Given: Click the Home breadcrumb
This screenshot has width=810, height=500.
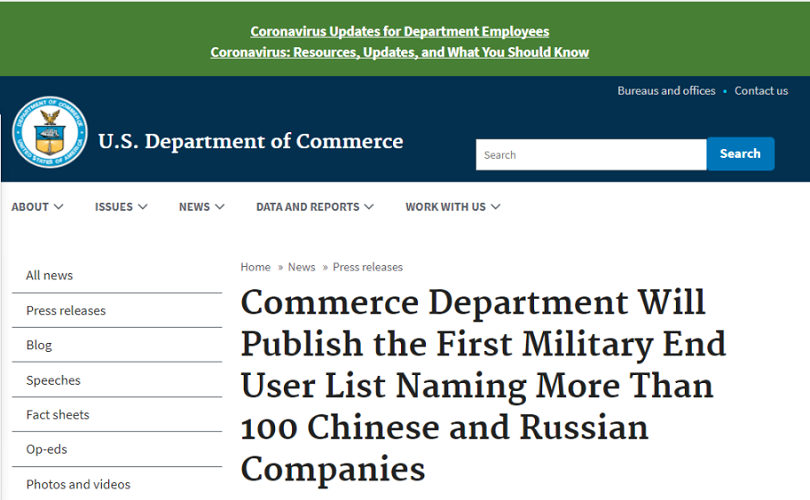Looking at the screenshot, I should pyautogui.click(x=255, y=267).
